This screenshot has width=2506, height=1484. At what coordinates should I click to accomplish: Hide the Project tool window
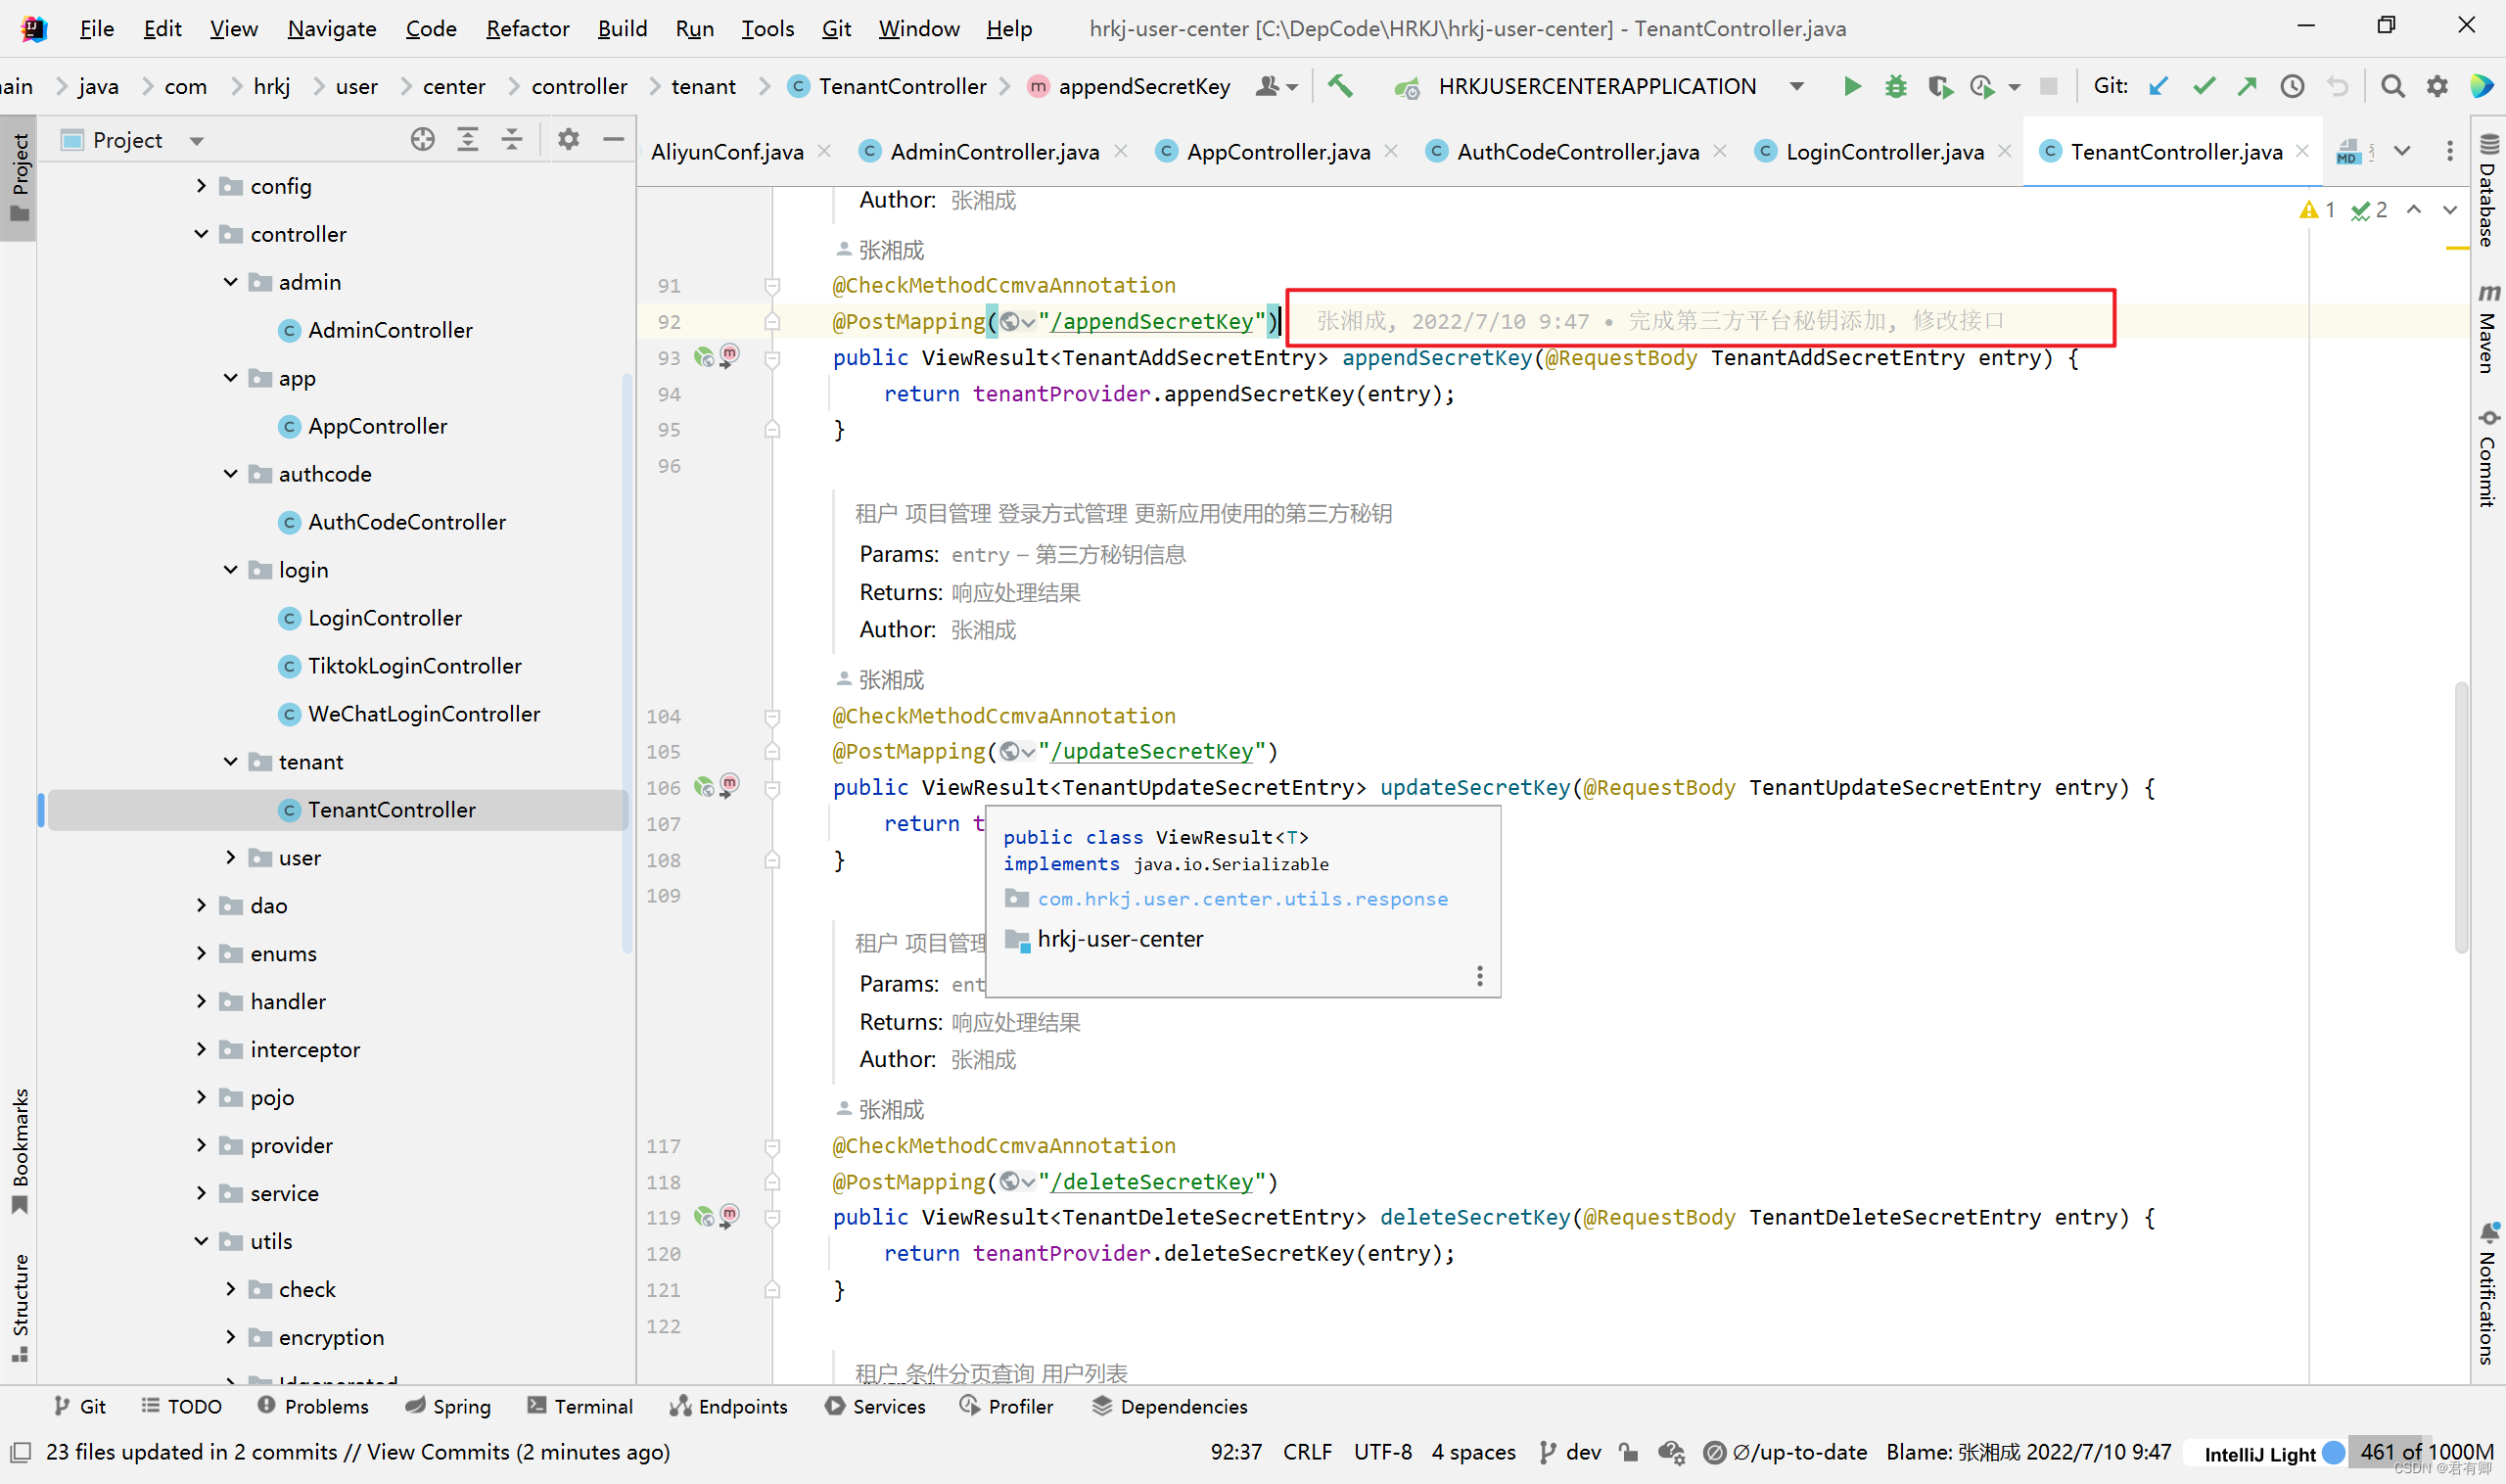614,139
